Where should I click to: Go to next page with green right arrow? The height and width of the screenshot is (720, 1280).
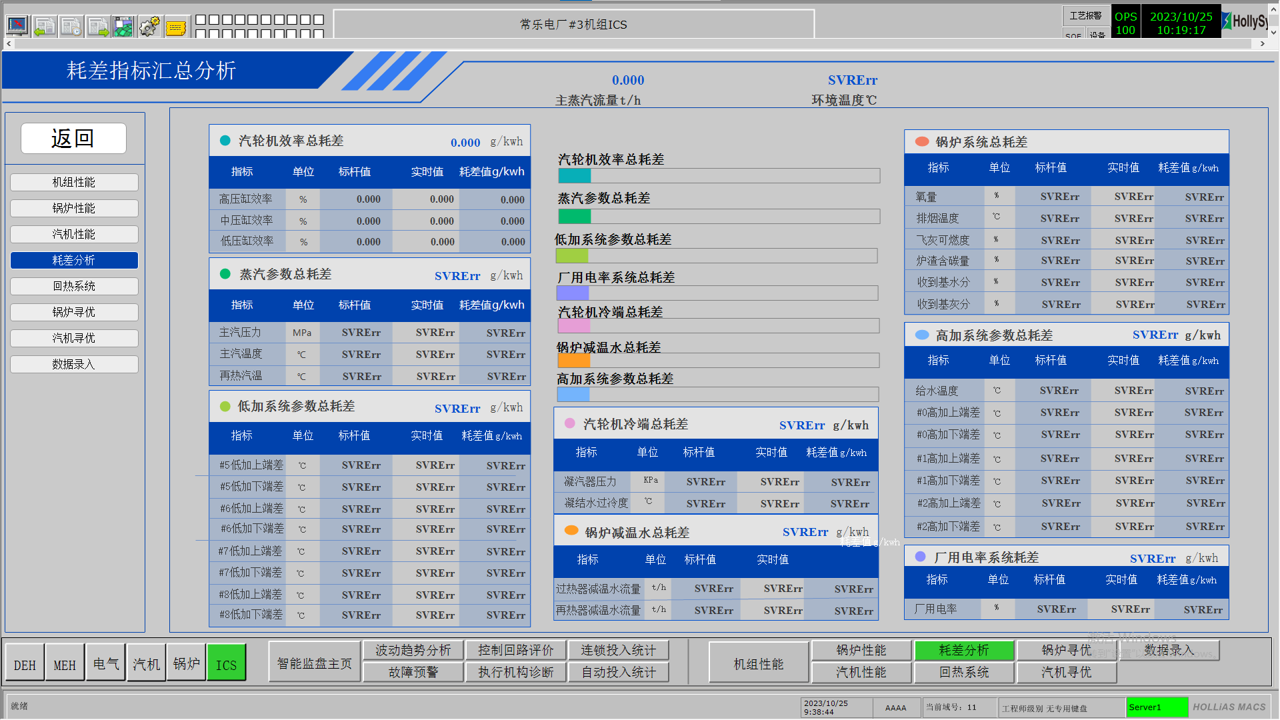[97, 26]
